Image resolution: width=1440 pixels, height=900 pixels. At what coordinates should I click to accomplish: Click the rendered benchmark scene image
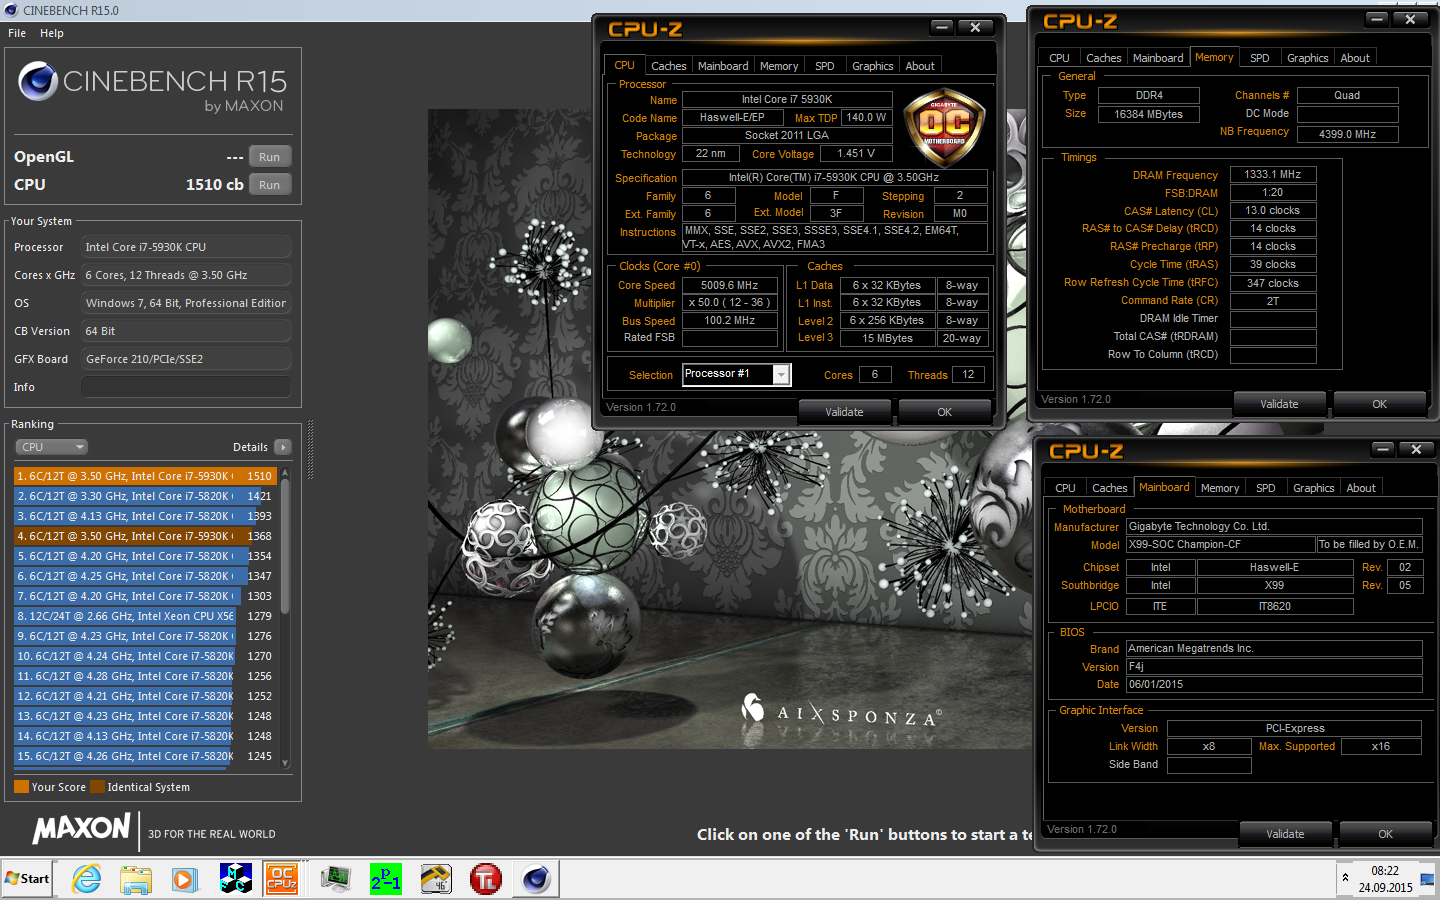(730, 429)
